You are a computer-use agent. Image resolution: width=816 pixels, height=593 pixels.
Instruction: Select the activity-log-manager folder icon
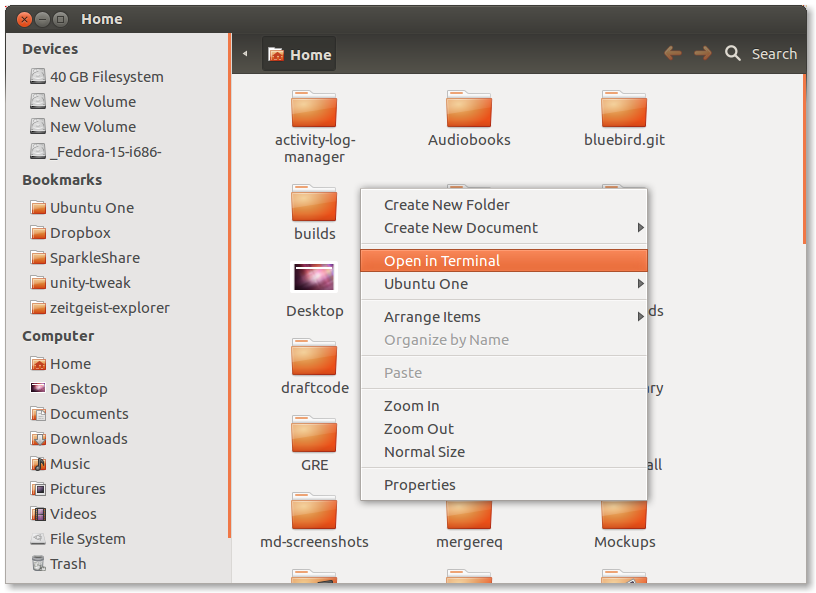coord(314,109)
